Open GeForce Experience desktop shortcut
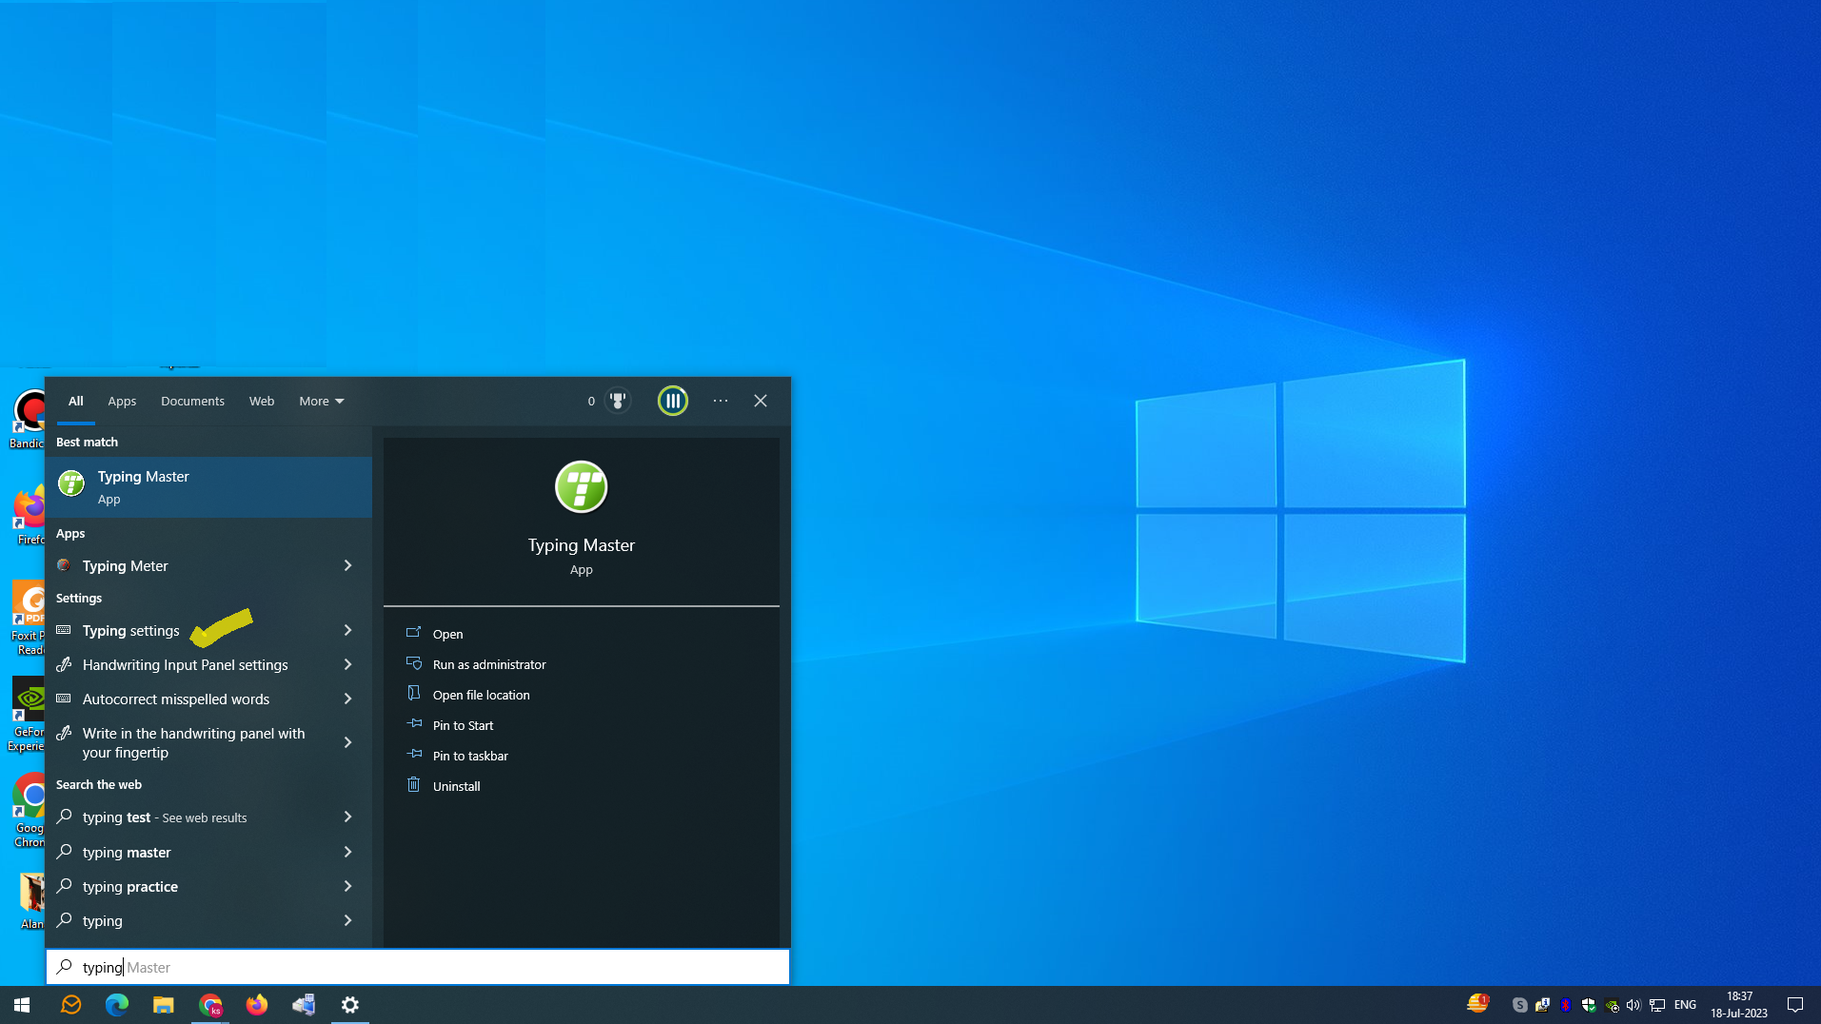1821x1024 pixels. (x=26, y=715)
